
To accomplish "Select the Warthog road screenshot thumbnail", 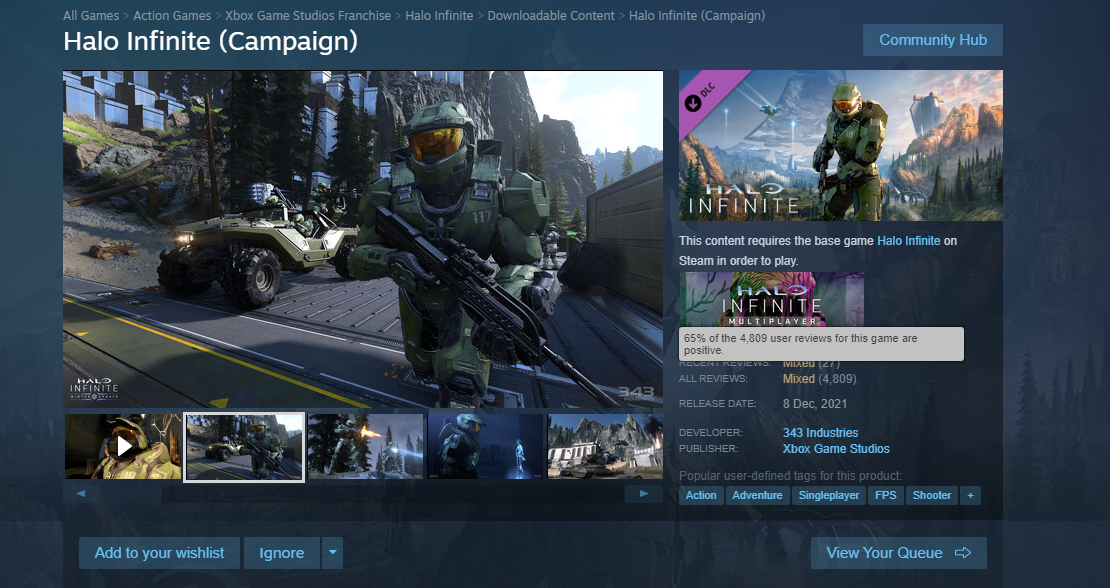I will pyautogui.click(x=244, y=447).
